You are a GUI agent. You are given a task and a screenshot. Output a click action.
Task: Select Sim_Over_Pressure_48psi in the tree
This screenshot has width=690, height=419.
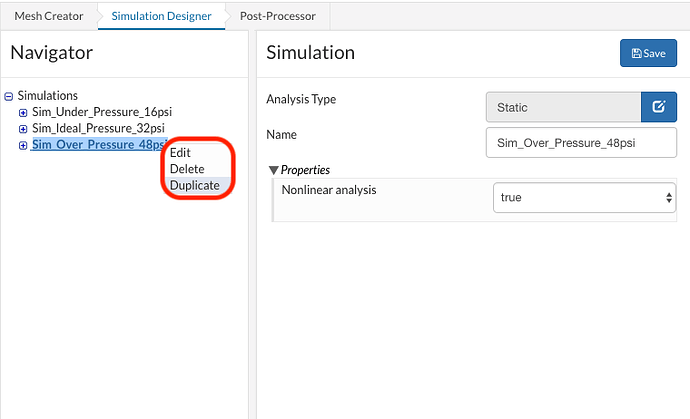pos(98,145)
